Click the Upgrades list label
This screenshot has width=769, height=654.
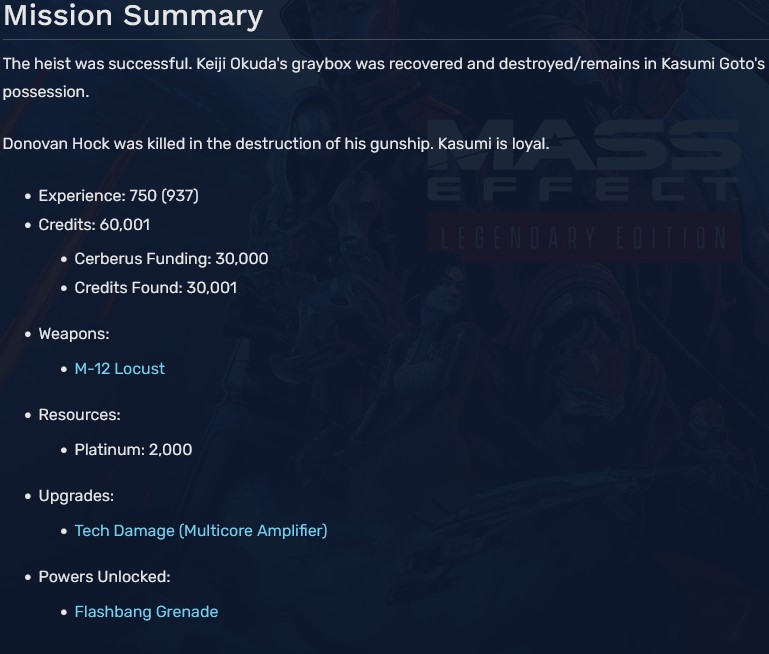(76, 495)
